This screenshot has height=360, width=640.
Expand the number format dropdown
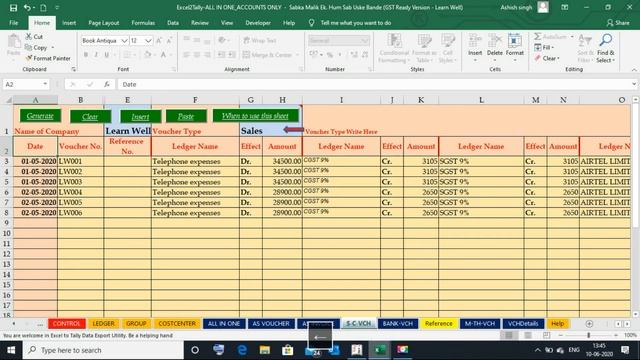point(364,40)
